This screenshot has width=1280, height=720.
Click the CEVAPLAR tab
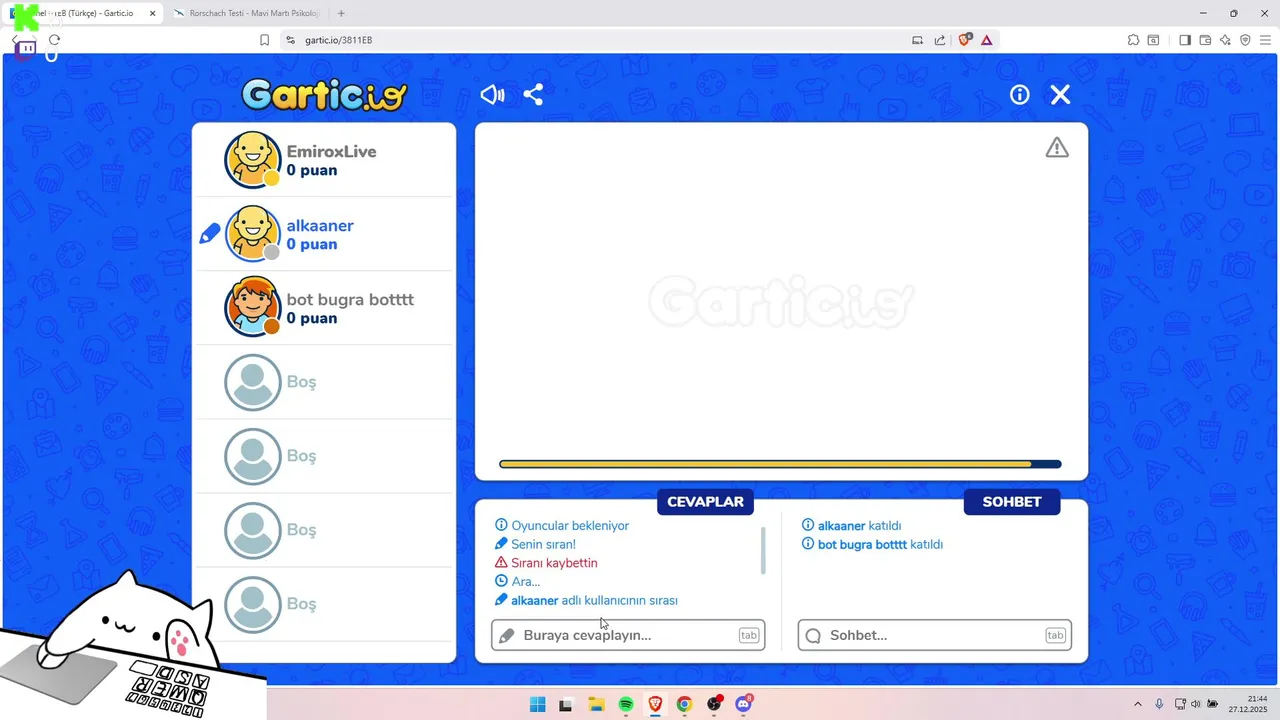pos(705,502)
